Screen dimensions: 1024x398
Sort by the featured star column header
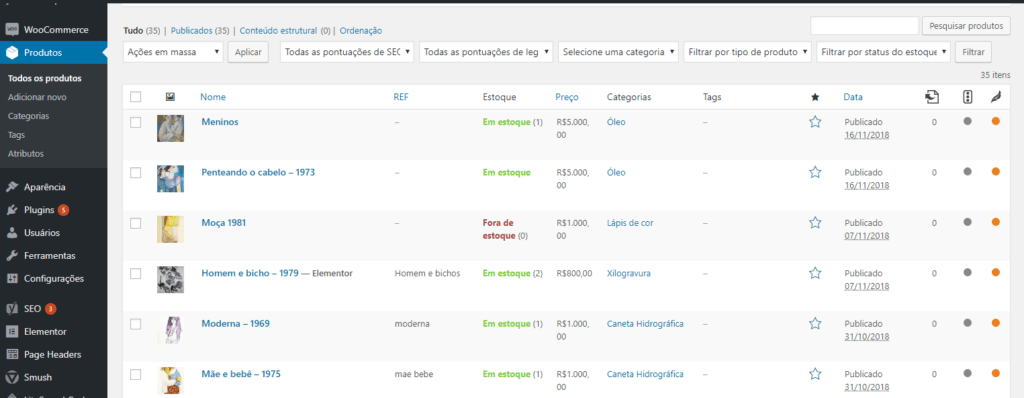point(814,97)
